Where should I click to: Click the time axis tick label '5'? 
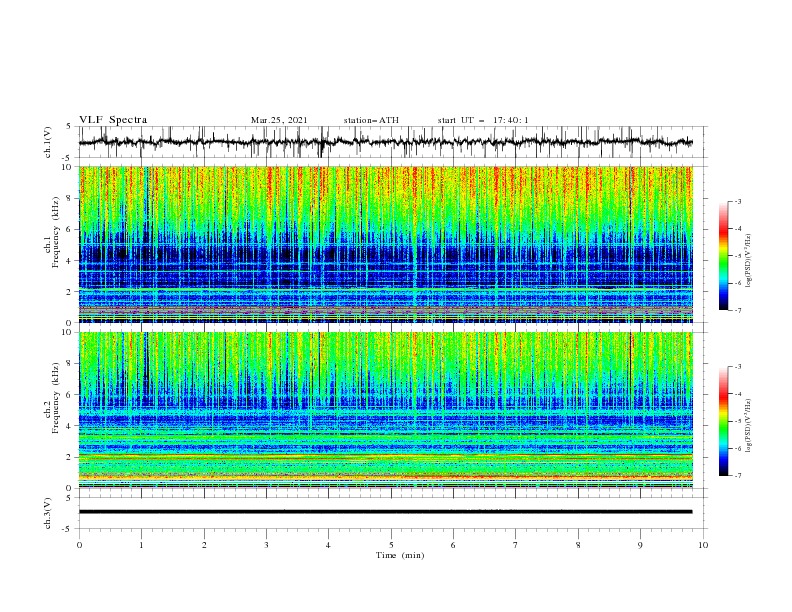pos(391,545)
